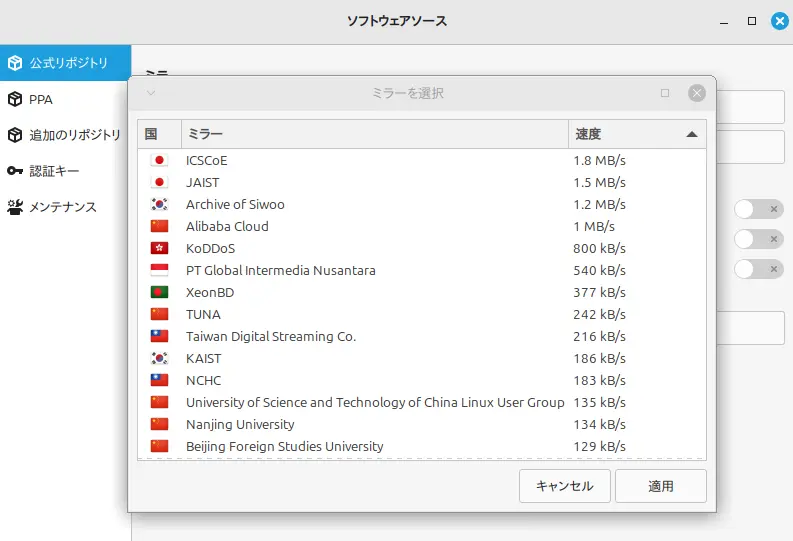Open the dialog menu chevron in ミラーを選択 titlebar

pyautogui.click(x=151, y=93)
